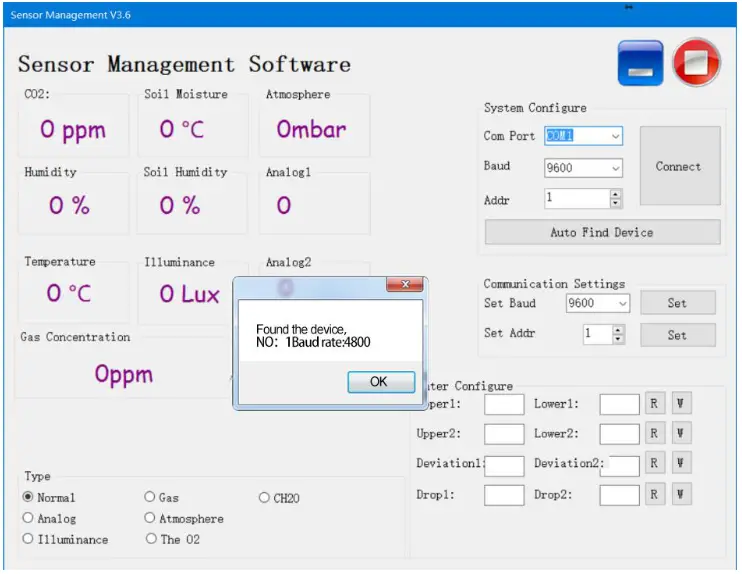
Task: Increase the Addr stepper value
Action: coord(615,194)
